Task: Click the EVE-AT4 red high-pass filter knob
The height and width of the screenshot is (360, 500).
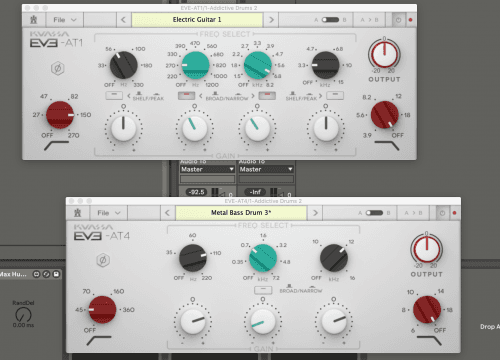Action: (x=102, y=310)
